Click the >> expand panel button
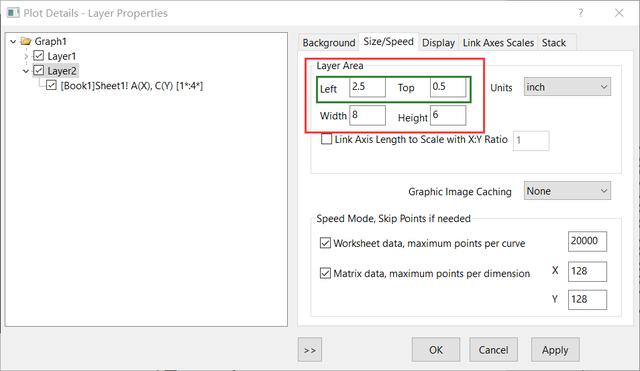Image resolution: width=640 pixels, height=371 pixels. [310, 350]
